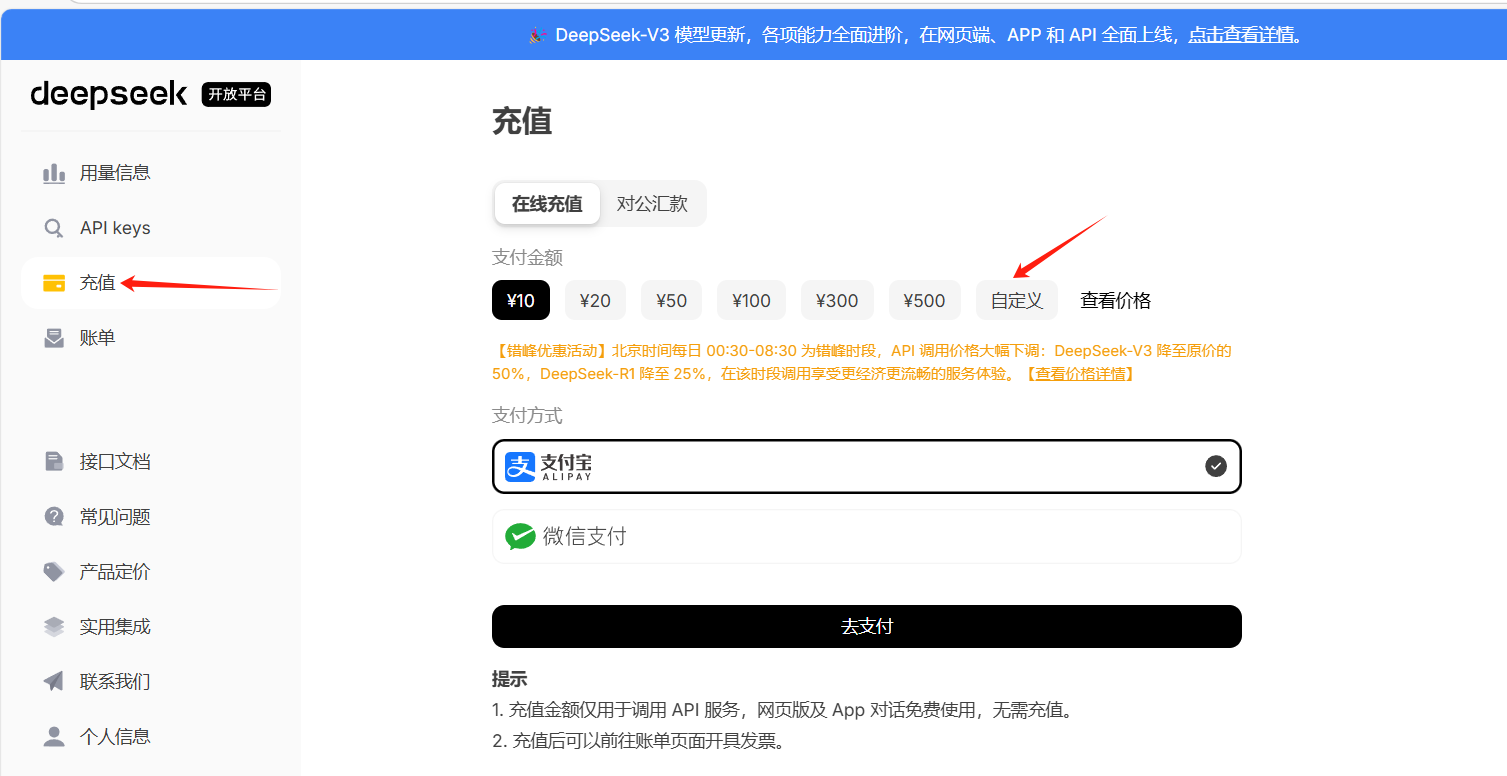Click the 错峰优惠活动 promo text

[x=862, y=363]
